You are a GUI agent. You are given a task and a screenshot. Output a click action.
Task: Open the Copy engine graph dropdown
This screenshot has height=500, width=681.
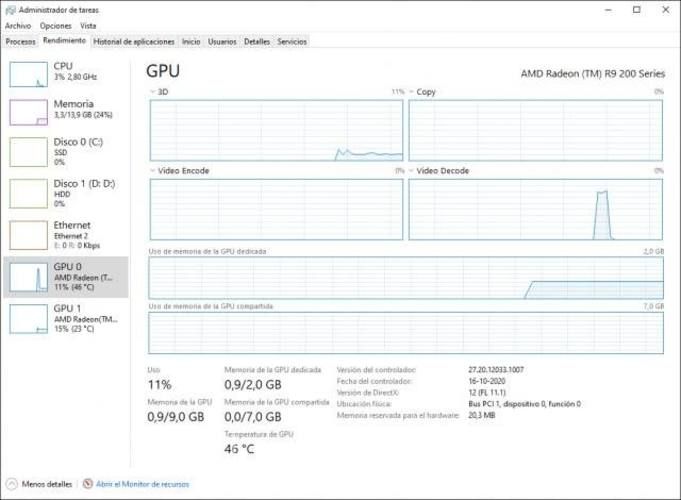411,92
